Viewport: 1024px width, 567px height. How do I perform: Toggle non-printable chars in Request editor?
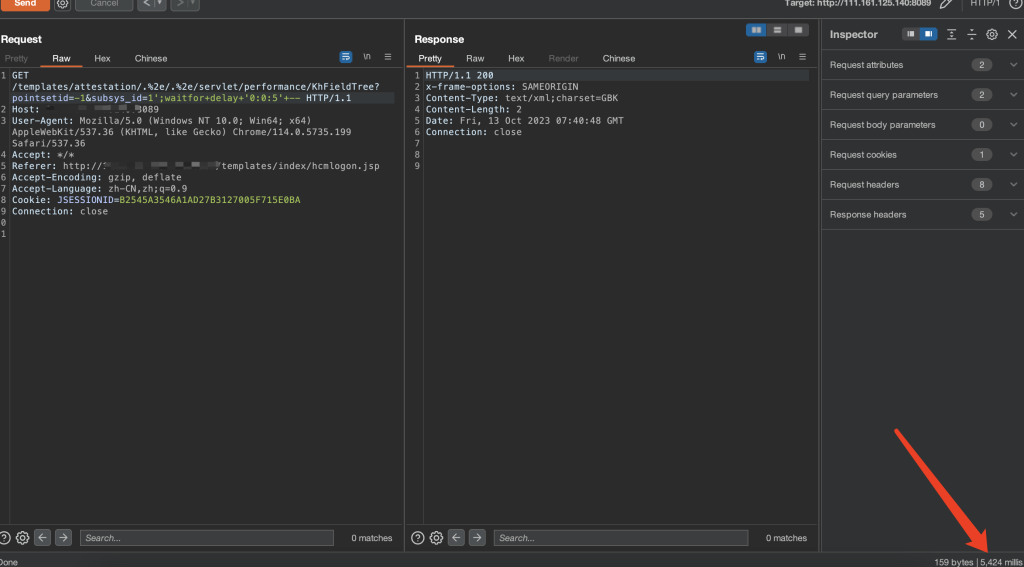click(367, 57)
